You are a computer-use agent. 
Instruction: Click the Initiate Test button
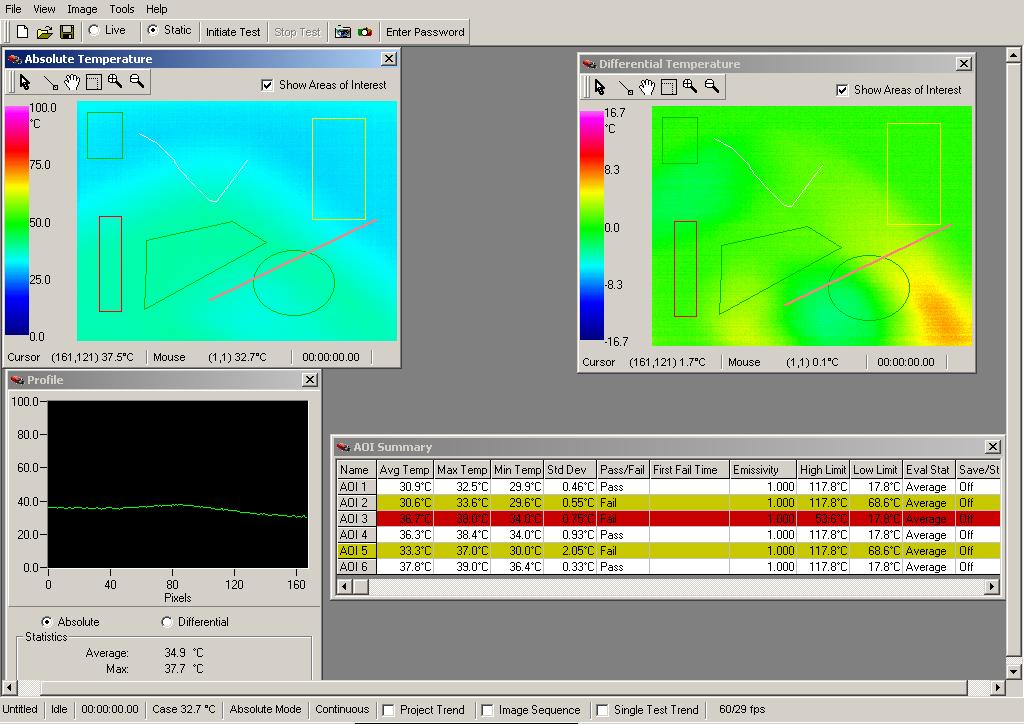(x=232, y=32)
